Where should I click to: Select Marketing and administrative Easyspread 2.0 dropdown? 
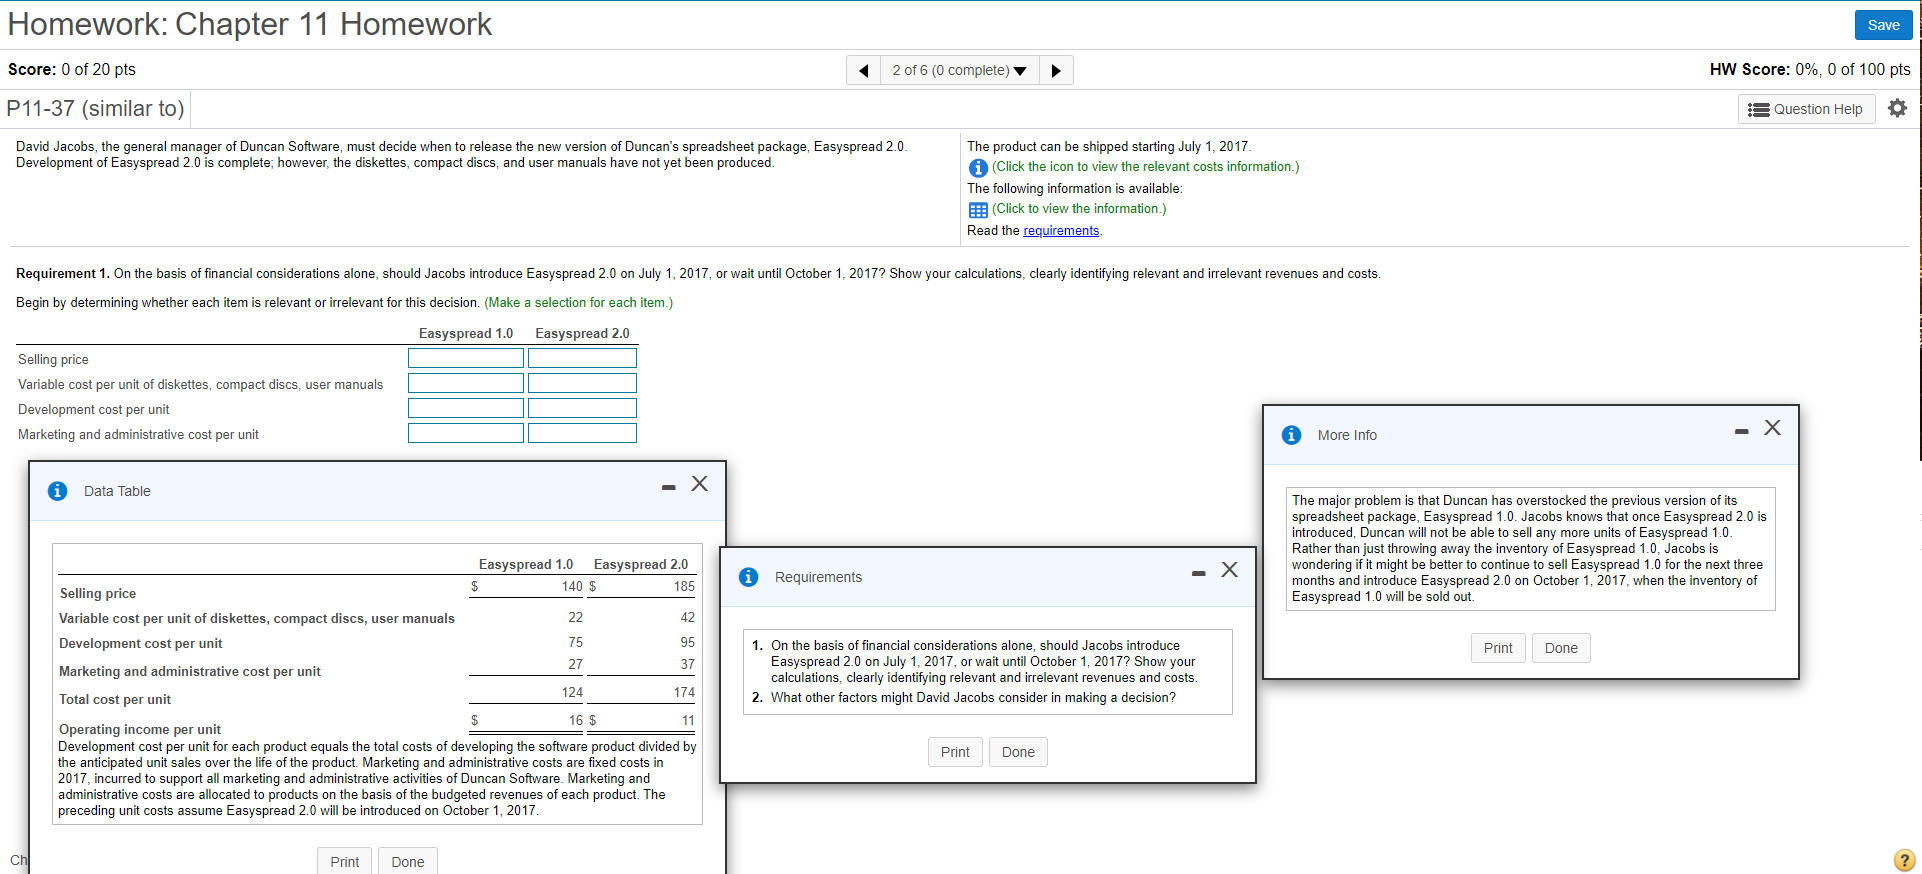582,433
